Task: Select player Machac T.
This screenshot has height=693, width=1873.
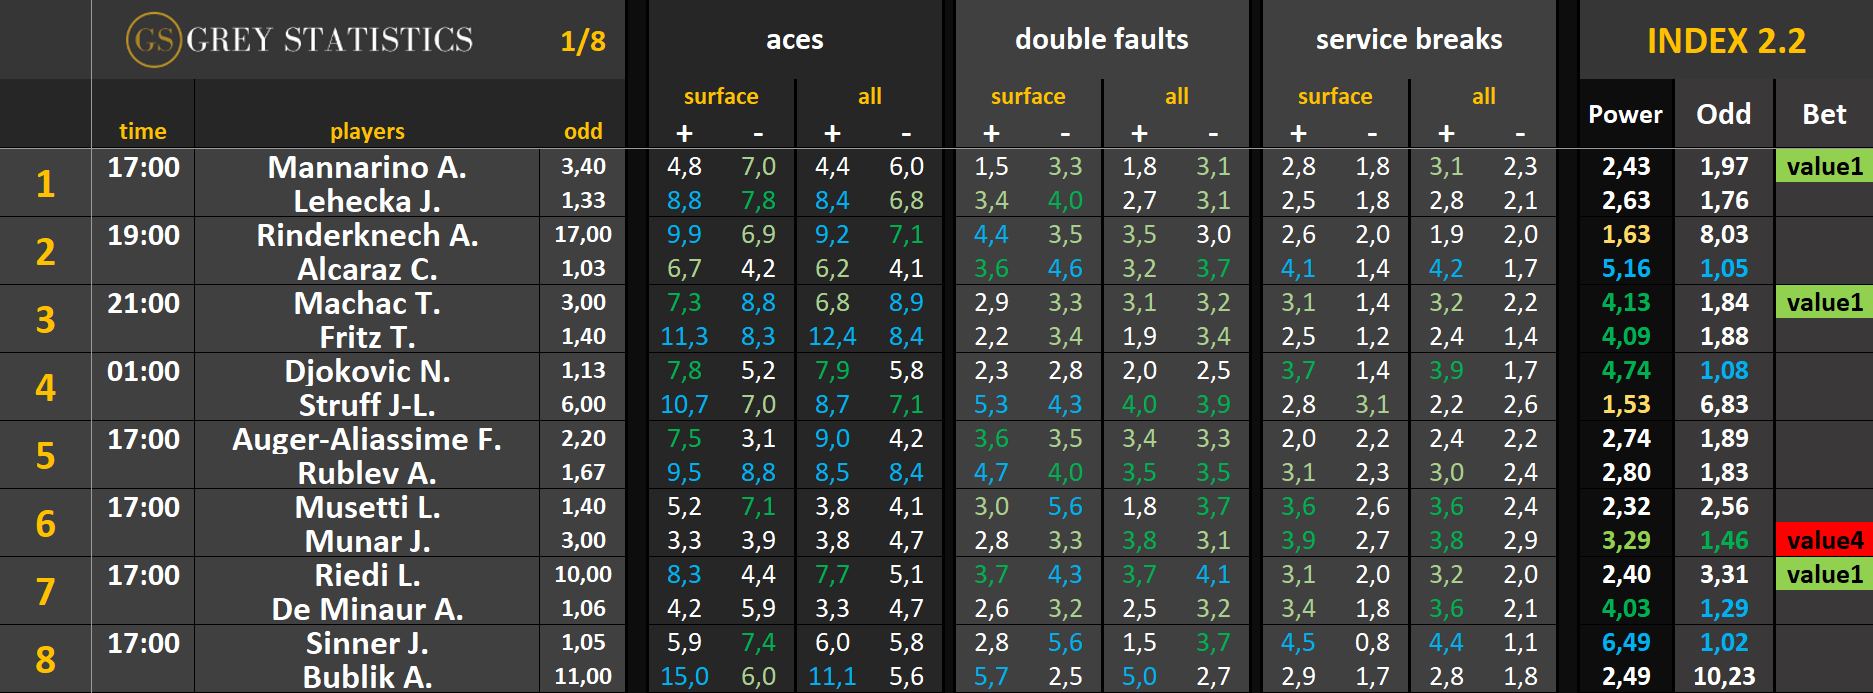Action: pos(367,303)
